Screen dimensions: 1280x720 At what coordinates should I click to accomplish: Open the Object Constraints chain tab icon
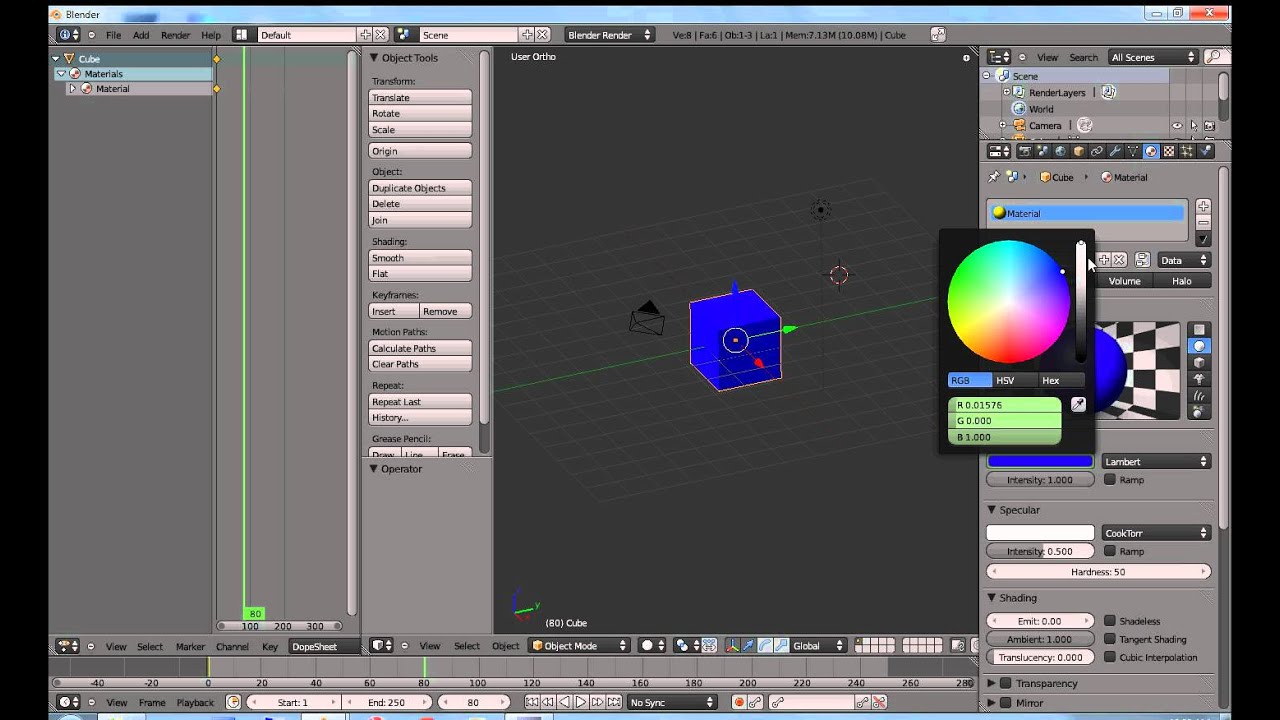tap(1097, 151)
